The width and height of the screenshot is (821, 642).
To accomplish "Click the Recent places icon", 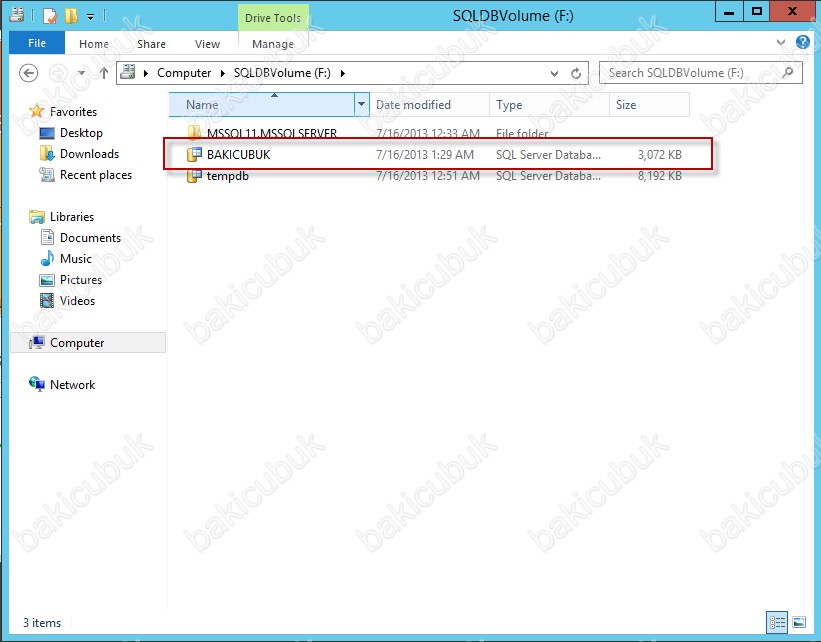I will (47, 174).
